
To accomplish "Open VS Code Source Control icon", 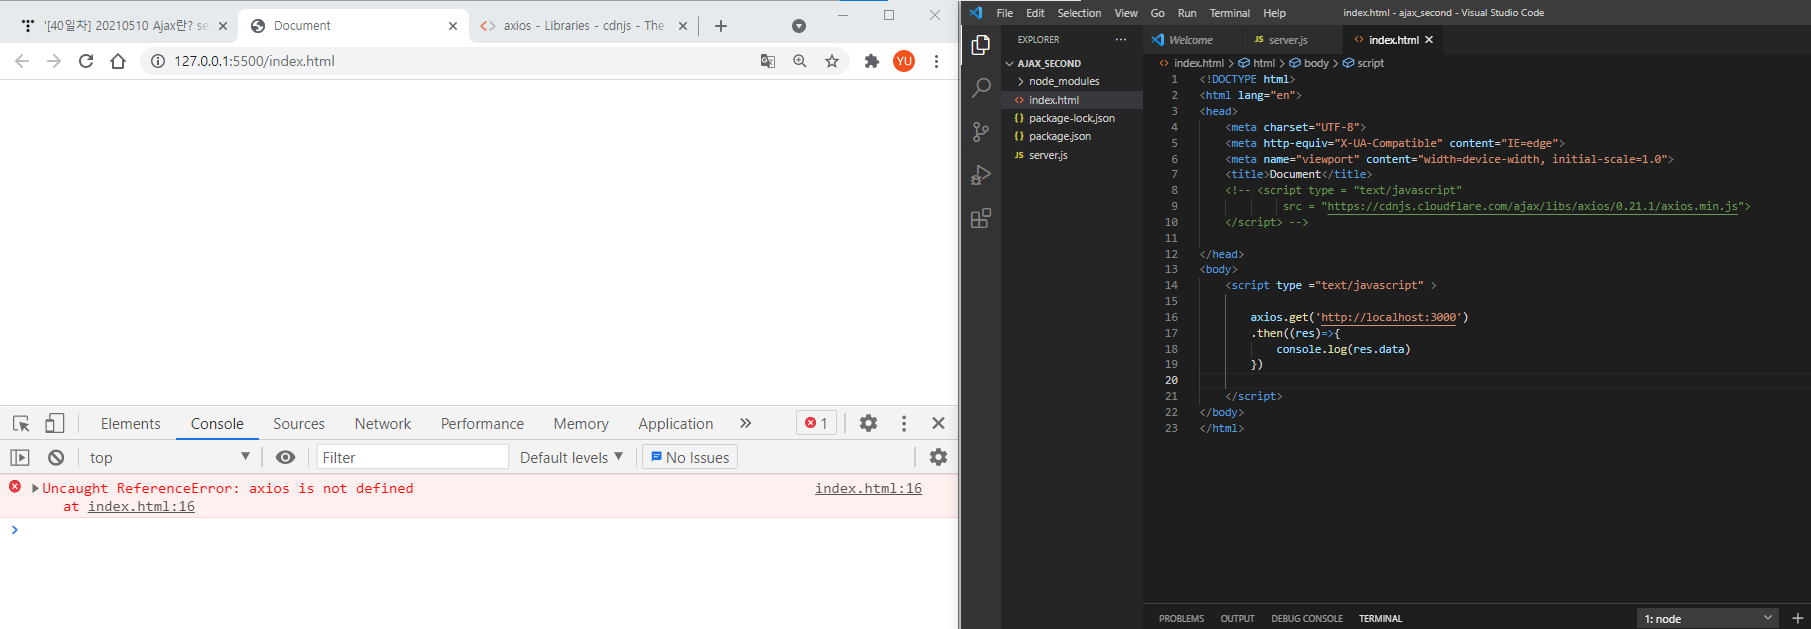I will click(x=981, y=132).
